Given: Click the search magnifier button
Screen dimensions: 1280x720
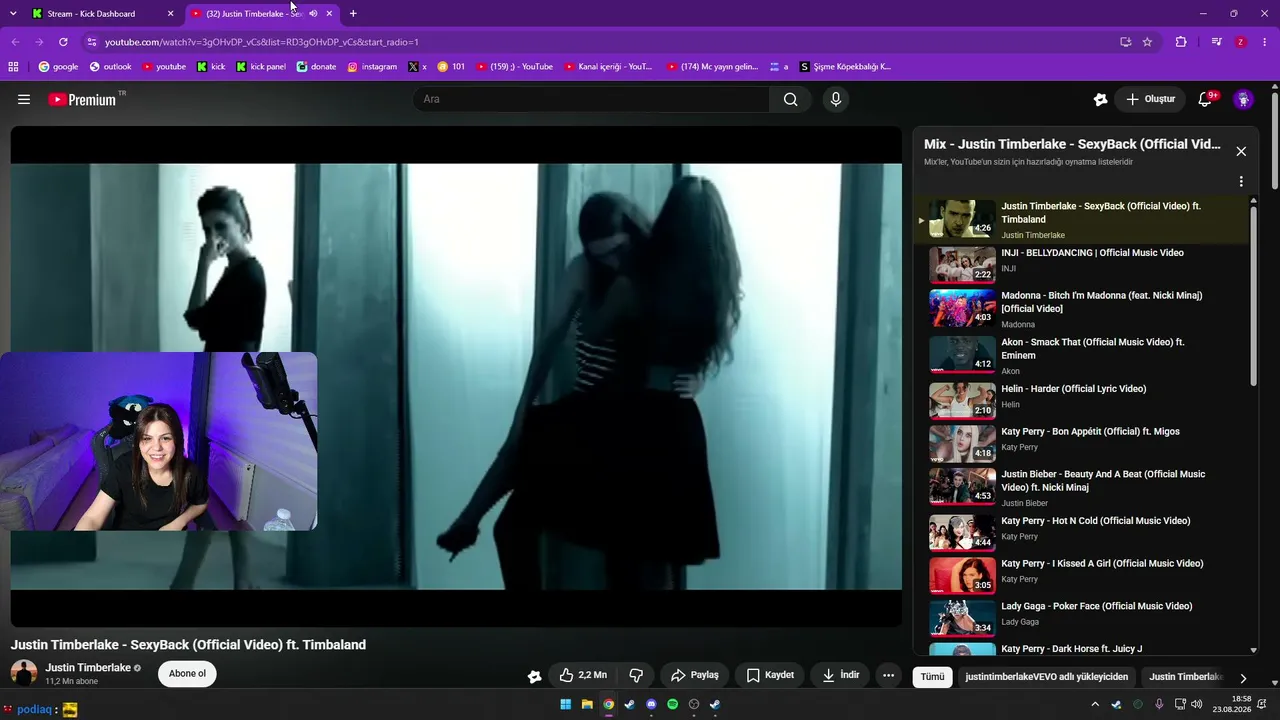Looking at the screenshot, I should (790, 99).
